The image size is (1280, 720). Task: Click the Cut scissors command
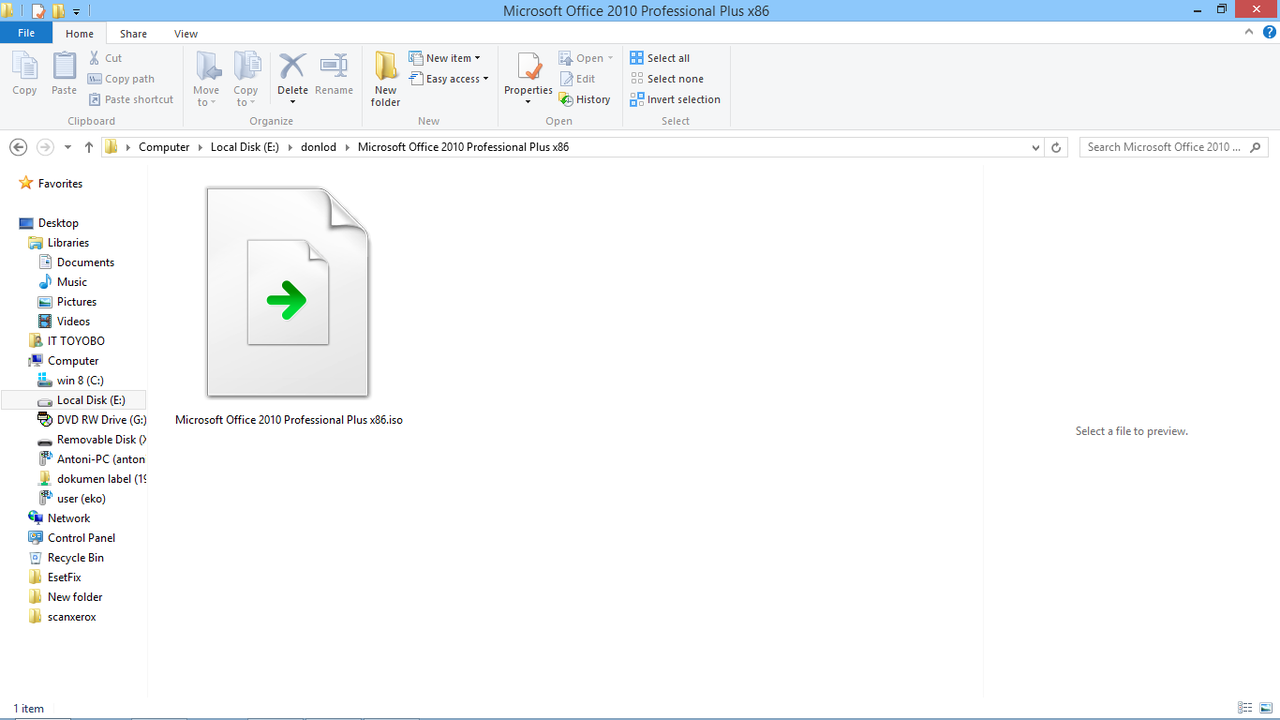105,58
